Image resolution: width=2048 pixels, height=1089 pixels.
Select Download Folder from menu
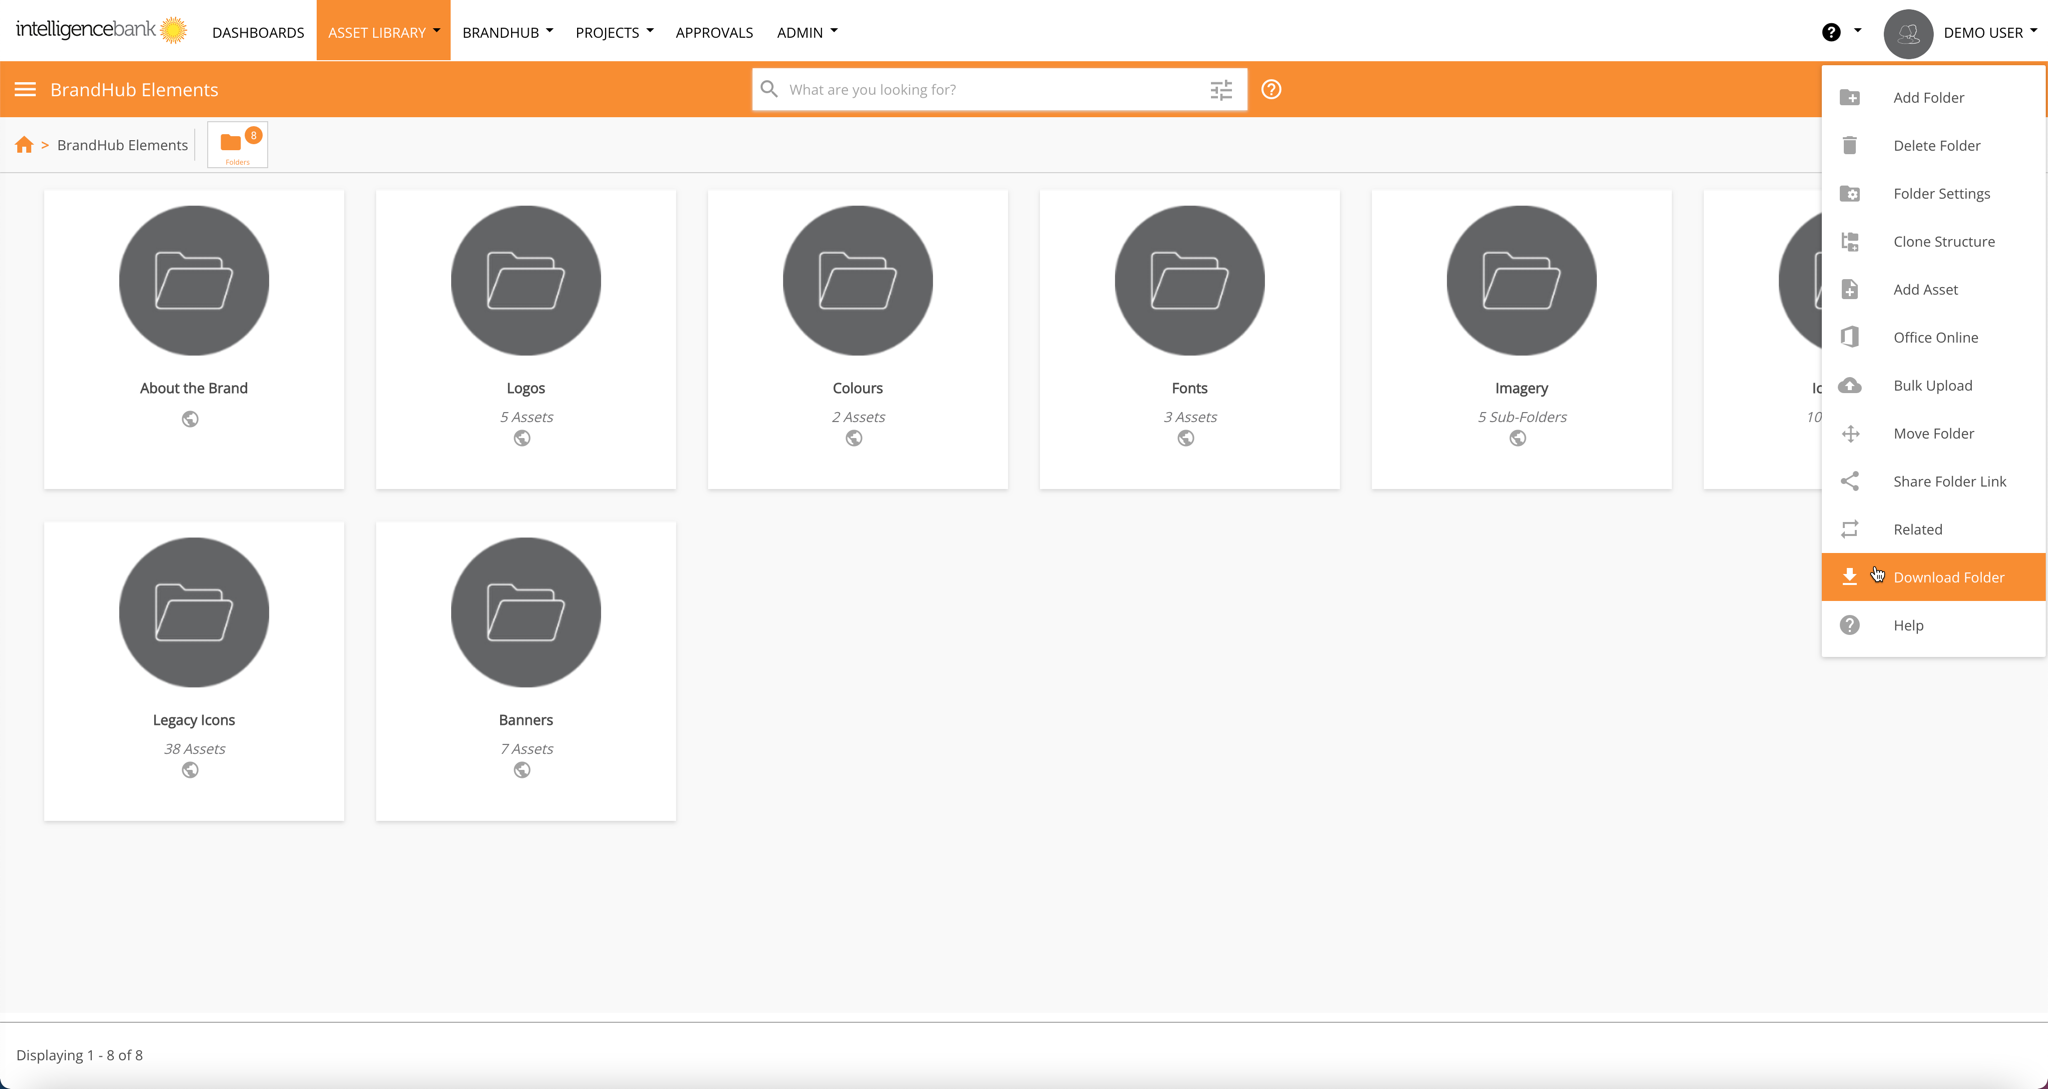pos(1948,577)
